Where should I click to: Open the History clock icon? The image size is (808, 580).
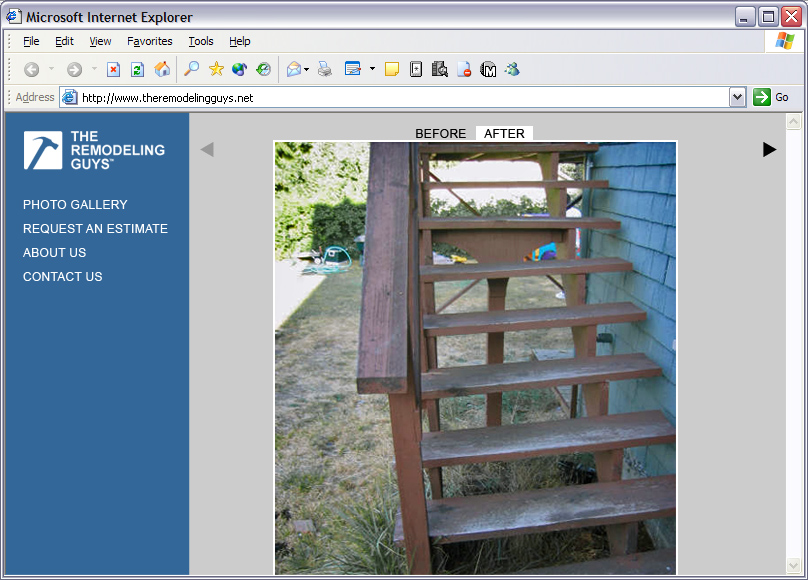pos(263,69)
